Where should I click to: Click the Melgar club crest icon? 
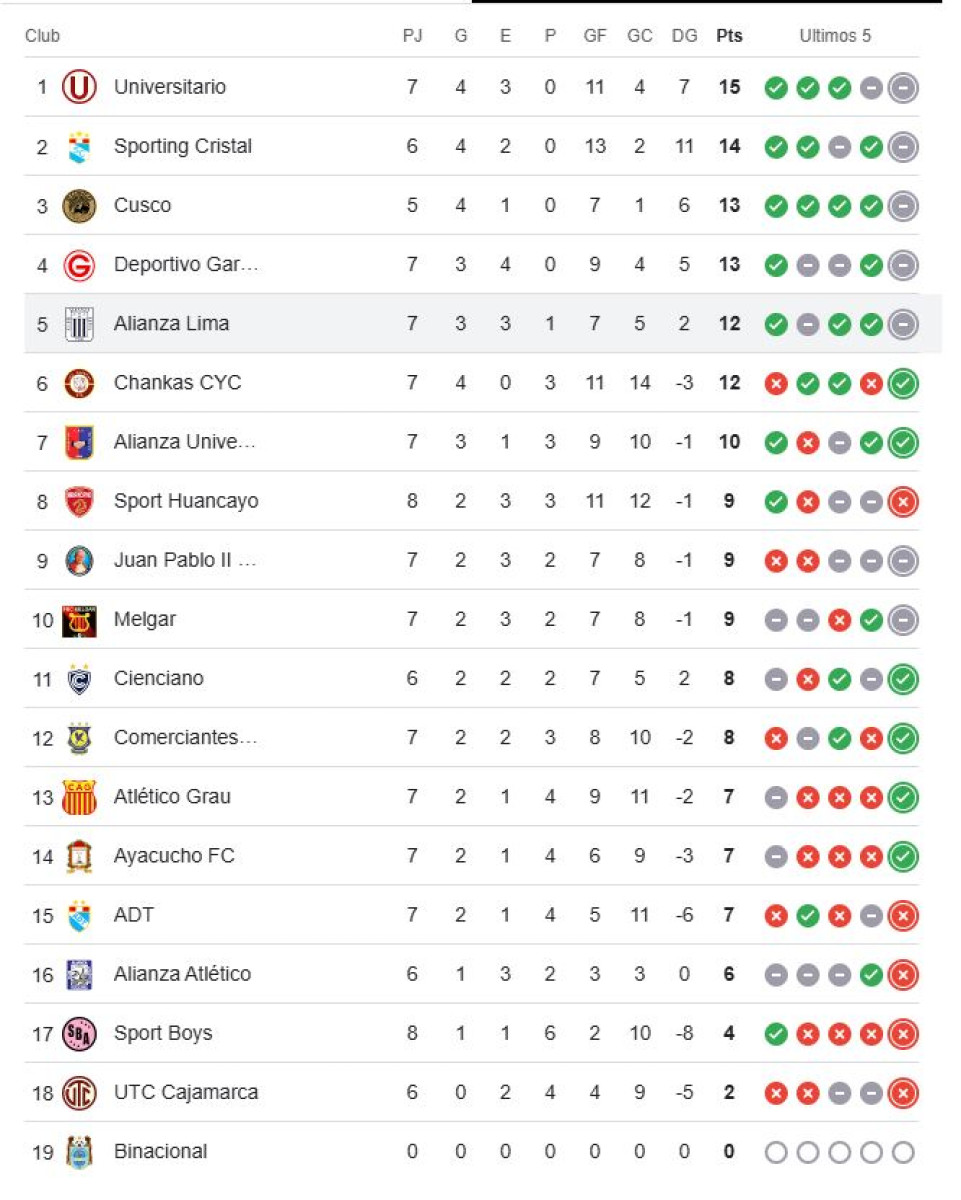pyautogui.click(x=79, y=620)
